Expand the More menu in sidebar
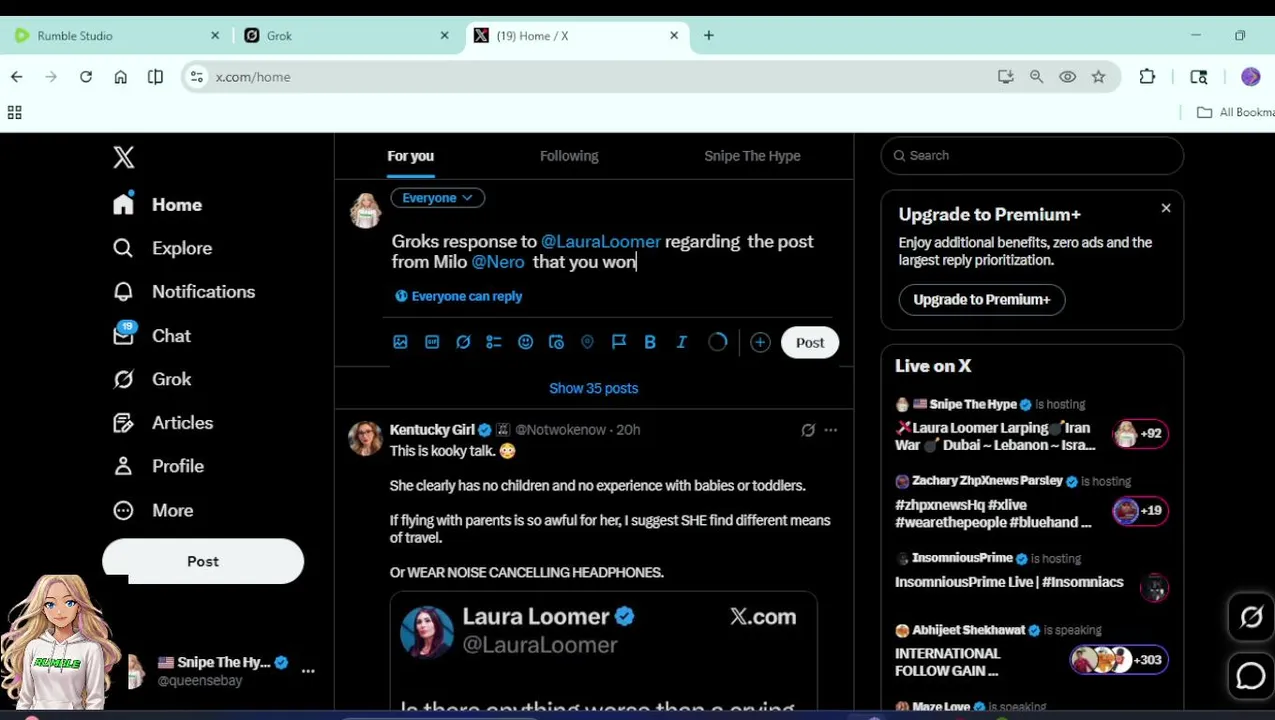Viewport: 1275px width, 720px height. click(153, 510)
